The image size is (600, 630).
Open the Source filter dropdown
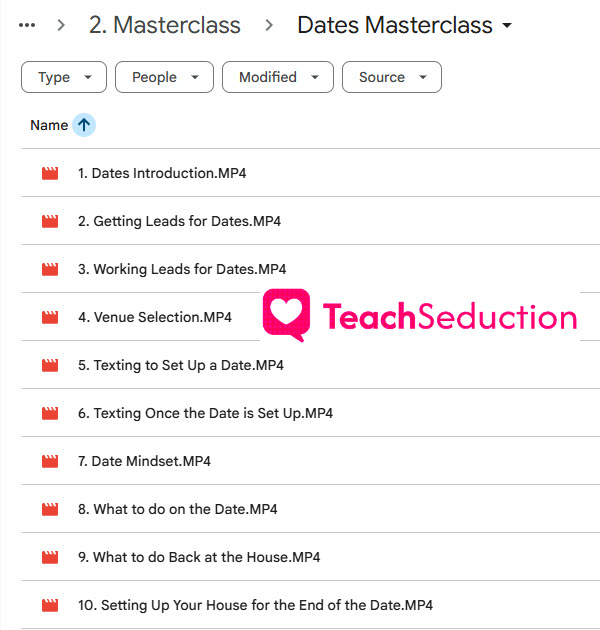point(392,77)
